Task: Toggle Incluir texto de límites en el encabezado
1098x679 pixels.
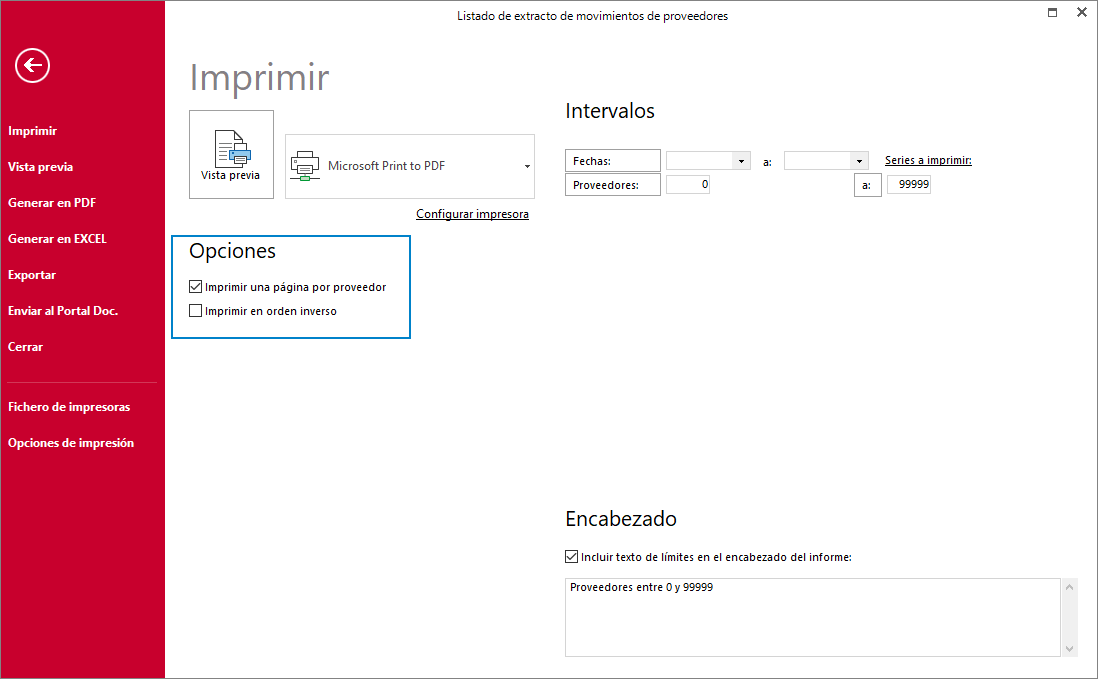Action: coord(571,556)
